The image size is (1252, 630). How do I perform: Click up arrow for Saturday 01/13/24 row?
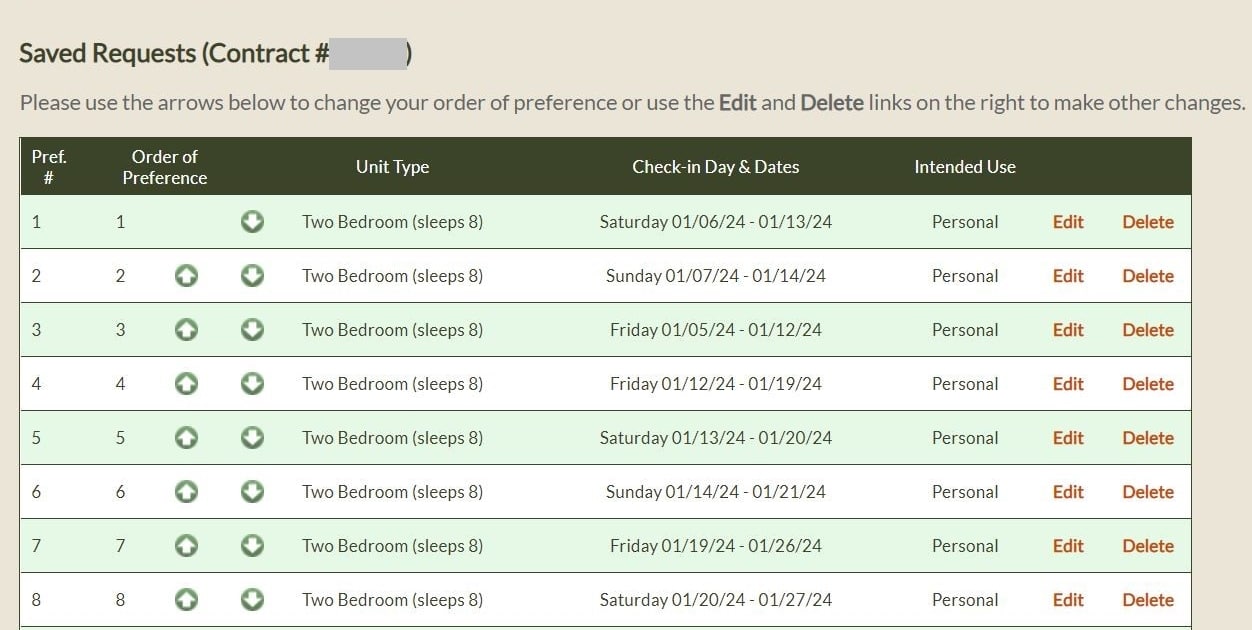click(x=186, y=438)
